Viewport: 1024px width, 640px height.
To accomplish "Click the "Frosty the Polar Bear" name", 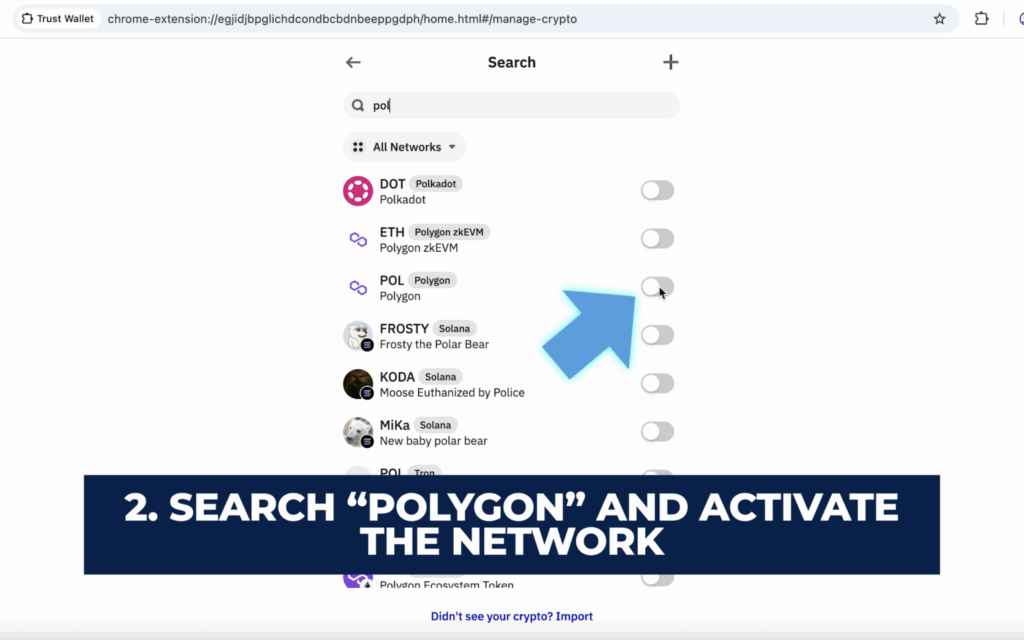I will click(x=434, y=344).
